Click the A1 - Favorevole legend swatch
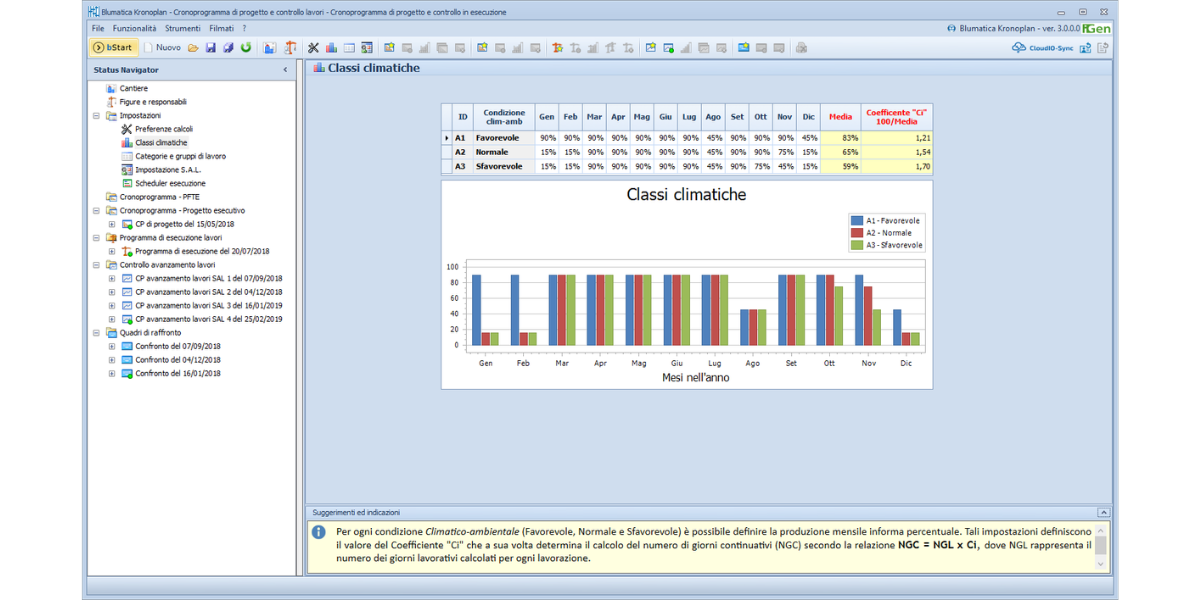The width and height of the screenshot is (1200, 600). click(857, 221)
